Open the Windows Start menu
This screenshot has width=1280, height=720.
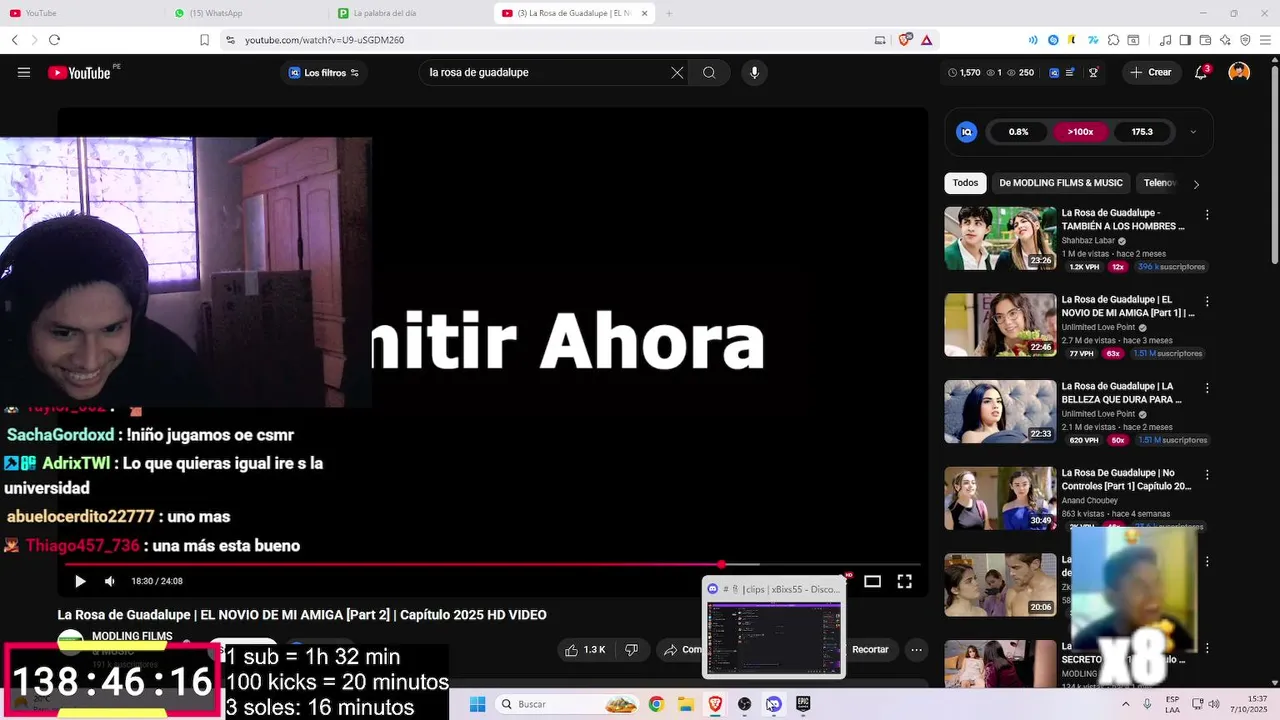(x=477, y=704)
